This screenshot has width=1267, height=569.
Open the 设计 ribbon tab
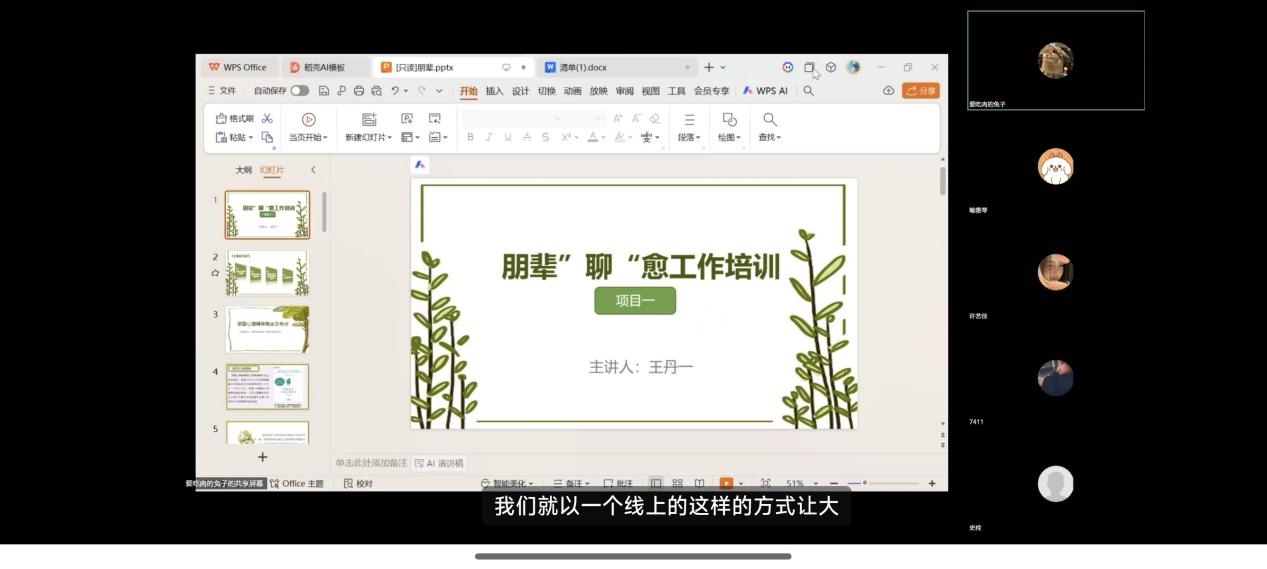520,91
